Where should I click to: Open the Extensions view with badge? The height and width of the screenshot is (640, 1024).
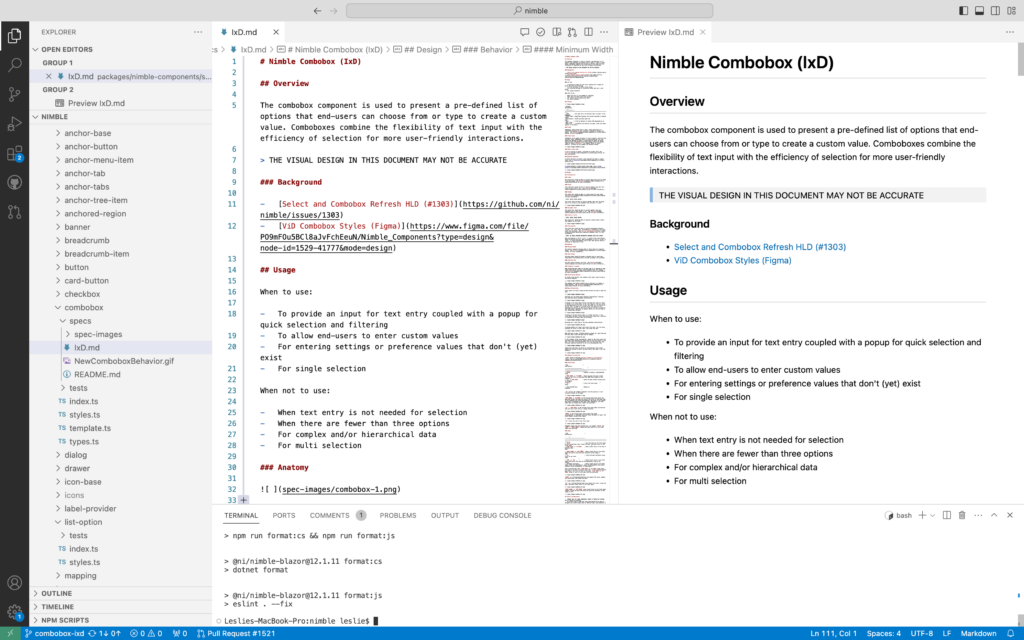[14, 153]
